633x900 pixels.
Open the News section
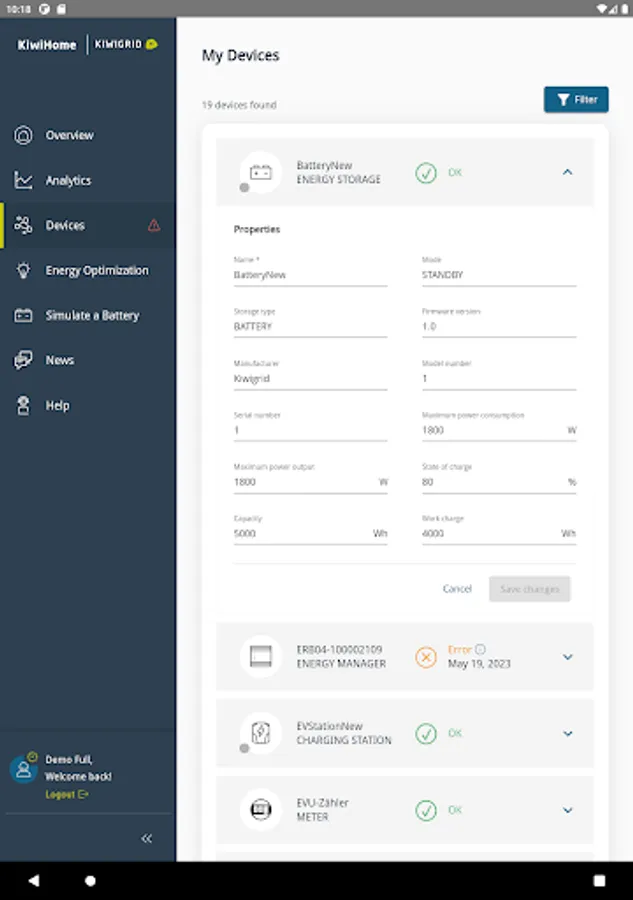pyautogui.click(x=88, y=360)
